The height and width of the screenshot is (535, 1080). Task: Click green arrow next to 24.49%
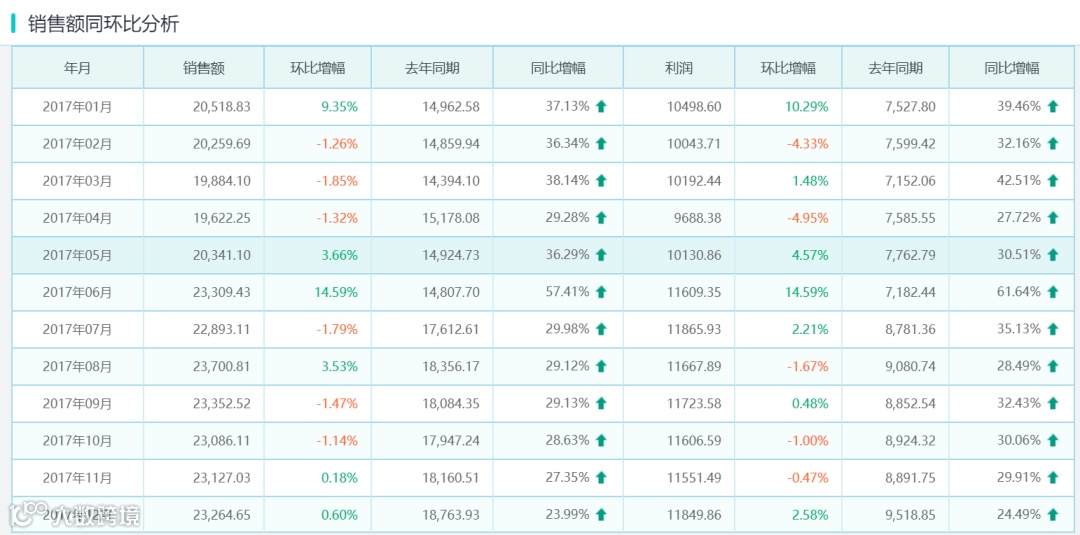[1052, 515]
